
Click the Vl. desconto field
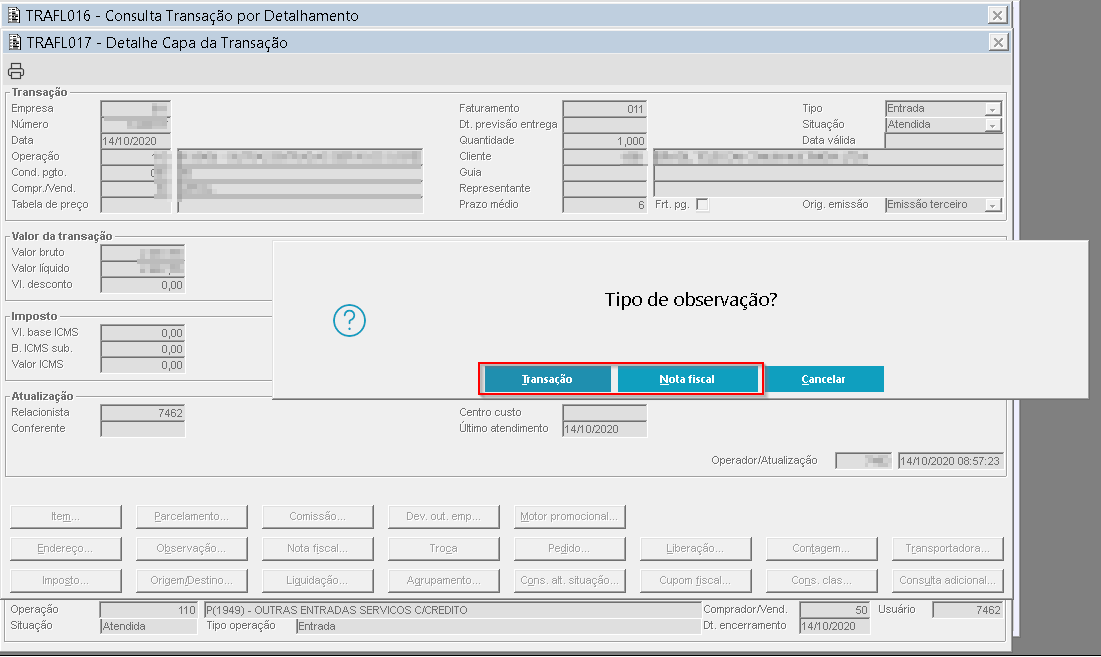coord(143,285)
